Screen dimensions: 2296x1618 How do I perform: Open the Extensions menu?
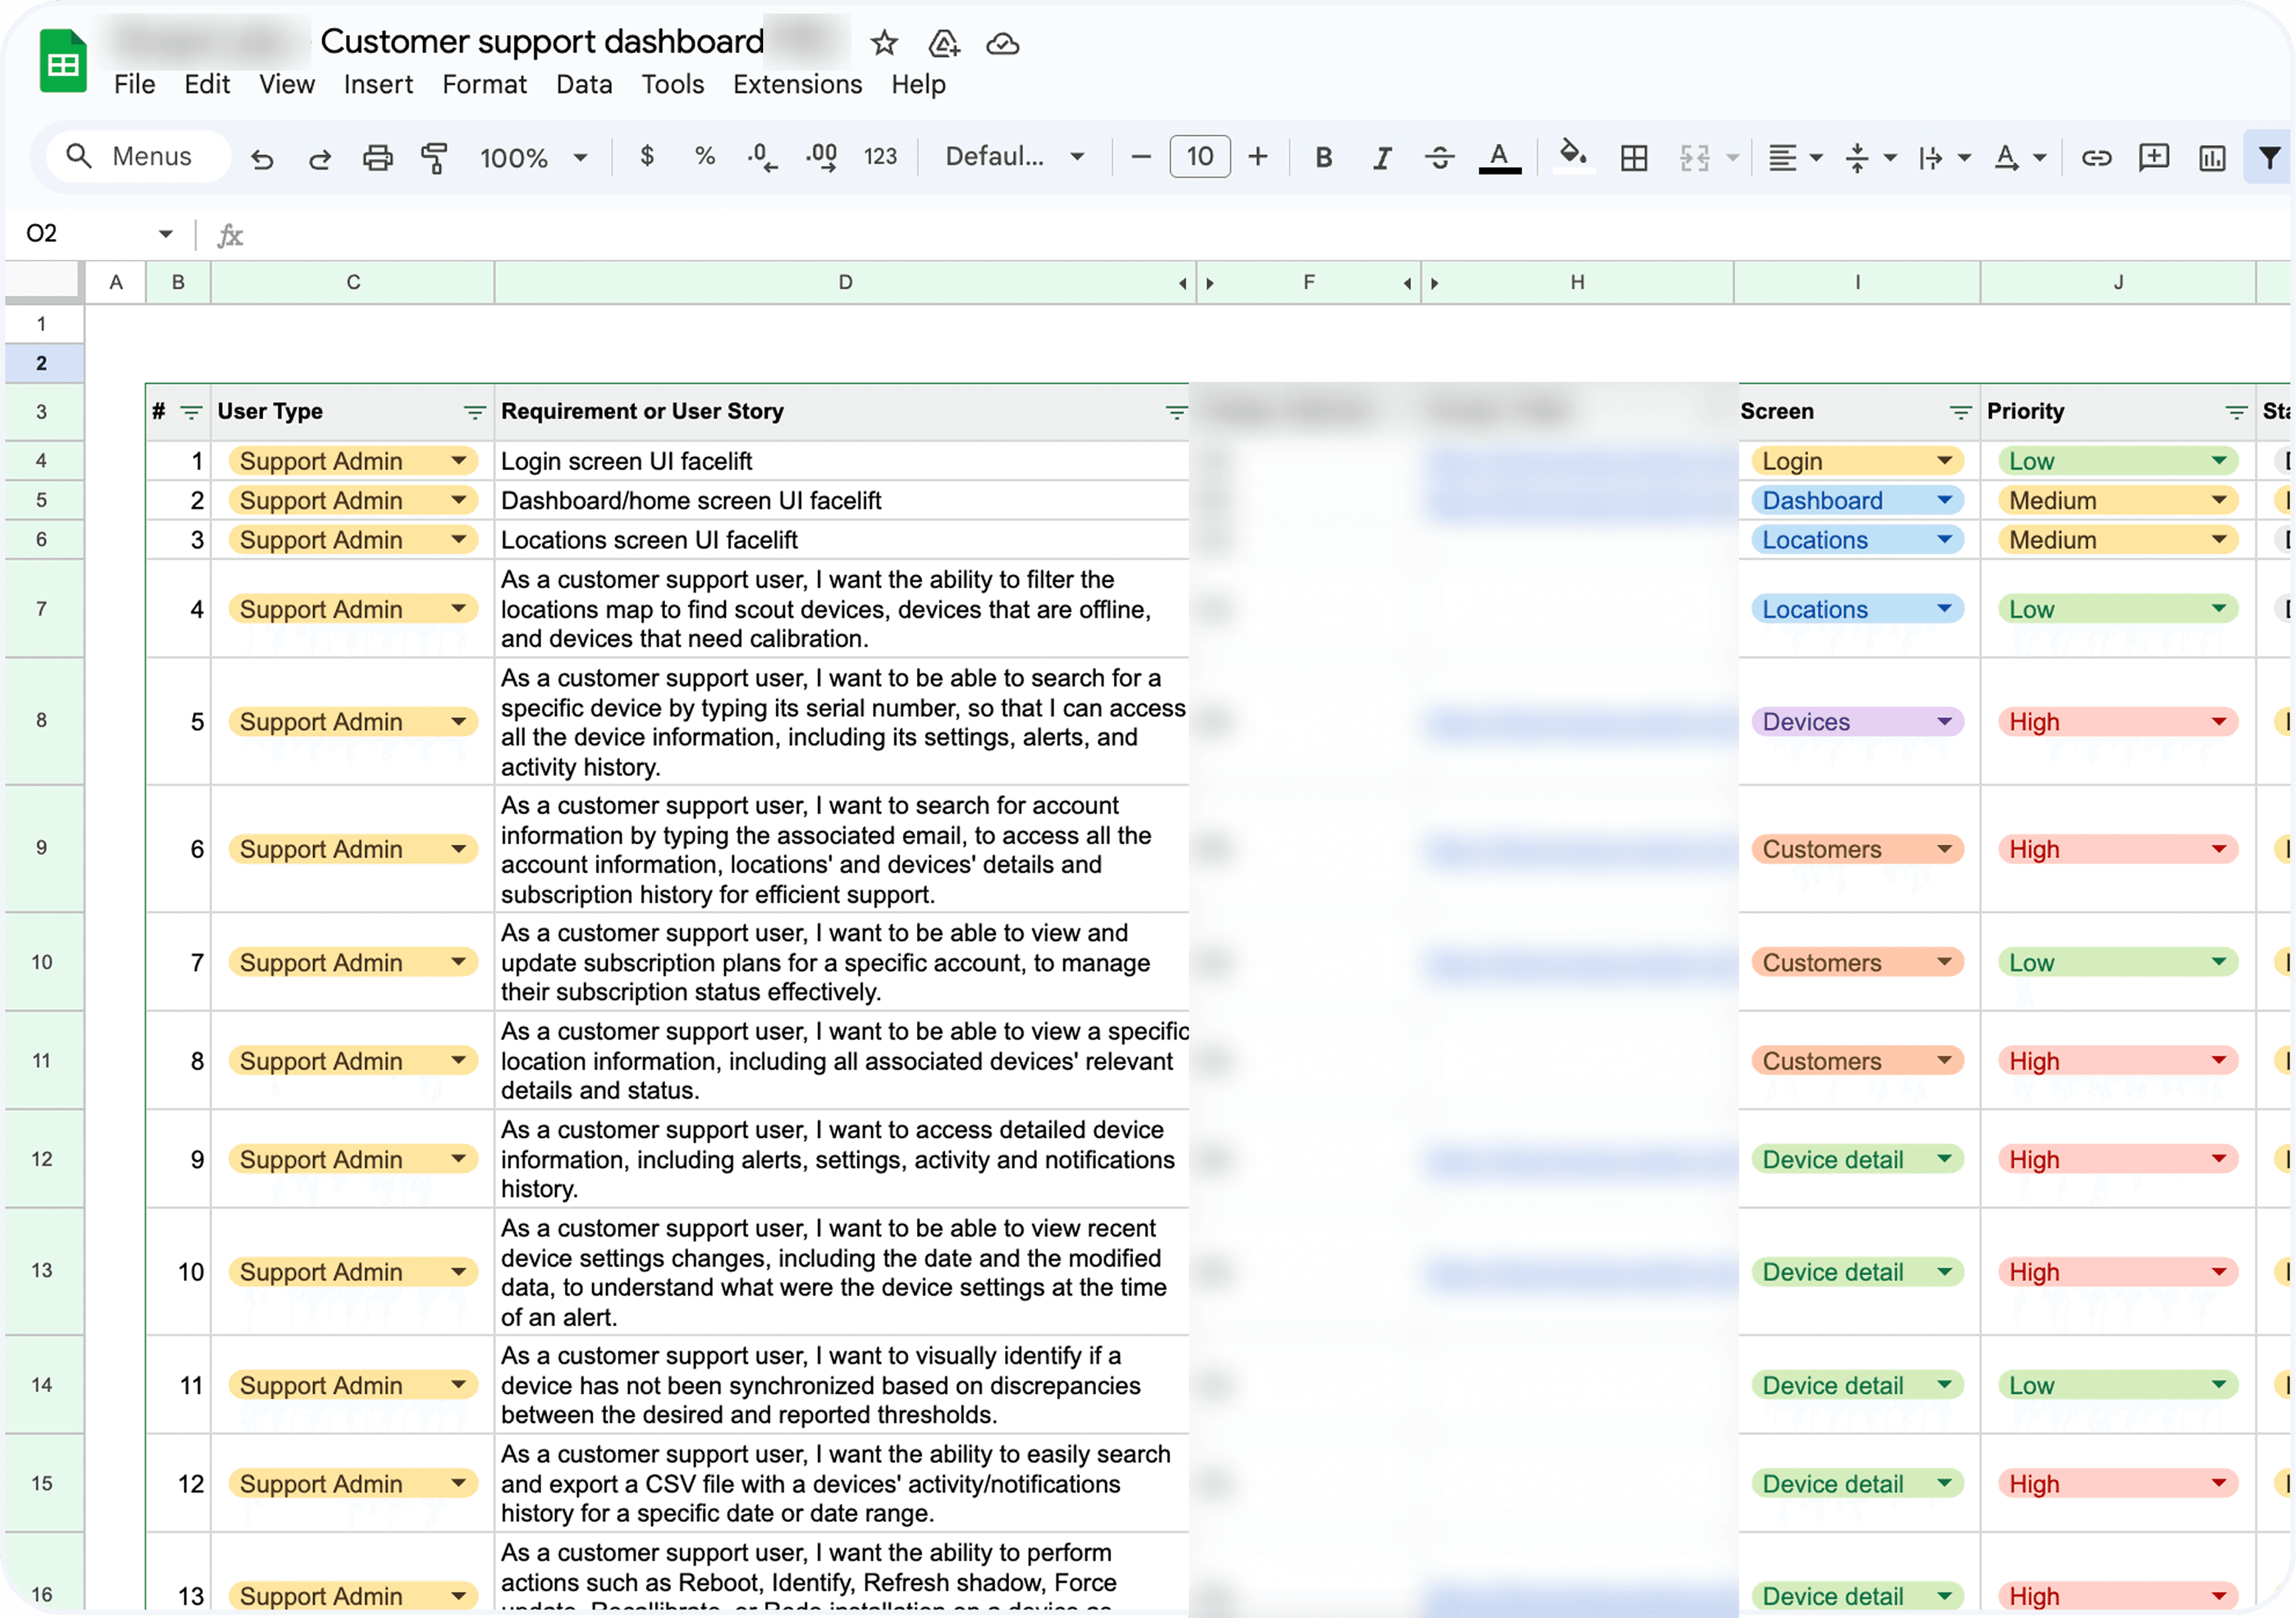coord(797,84)
